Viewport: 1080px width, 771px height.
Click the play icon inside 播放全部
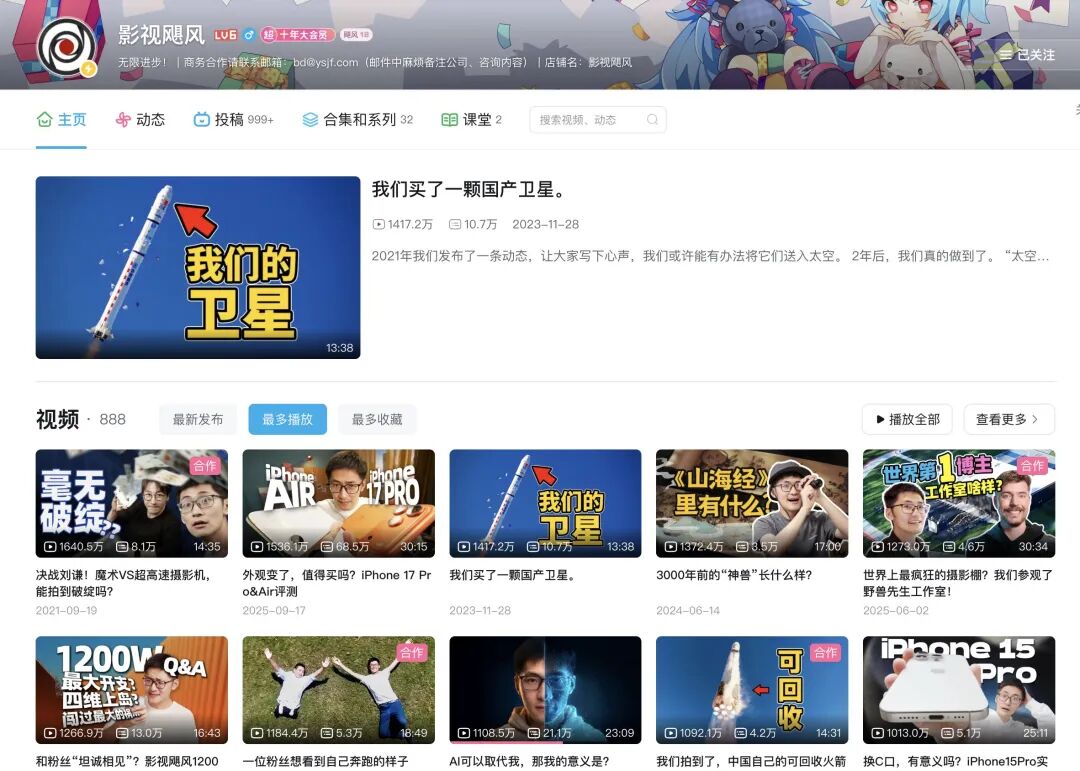tap(882, 419)
